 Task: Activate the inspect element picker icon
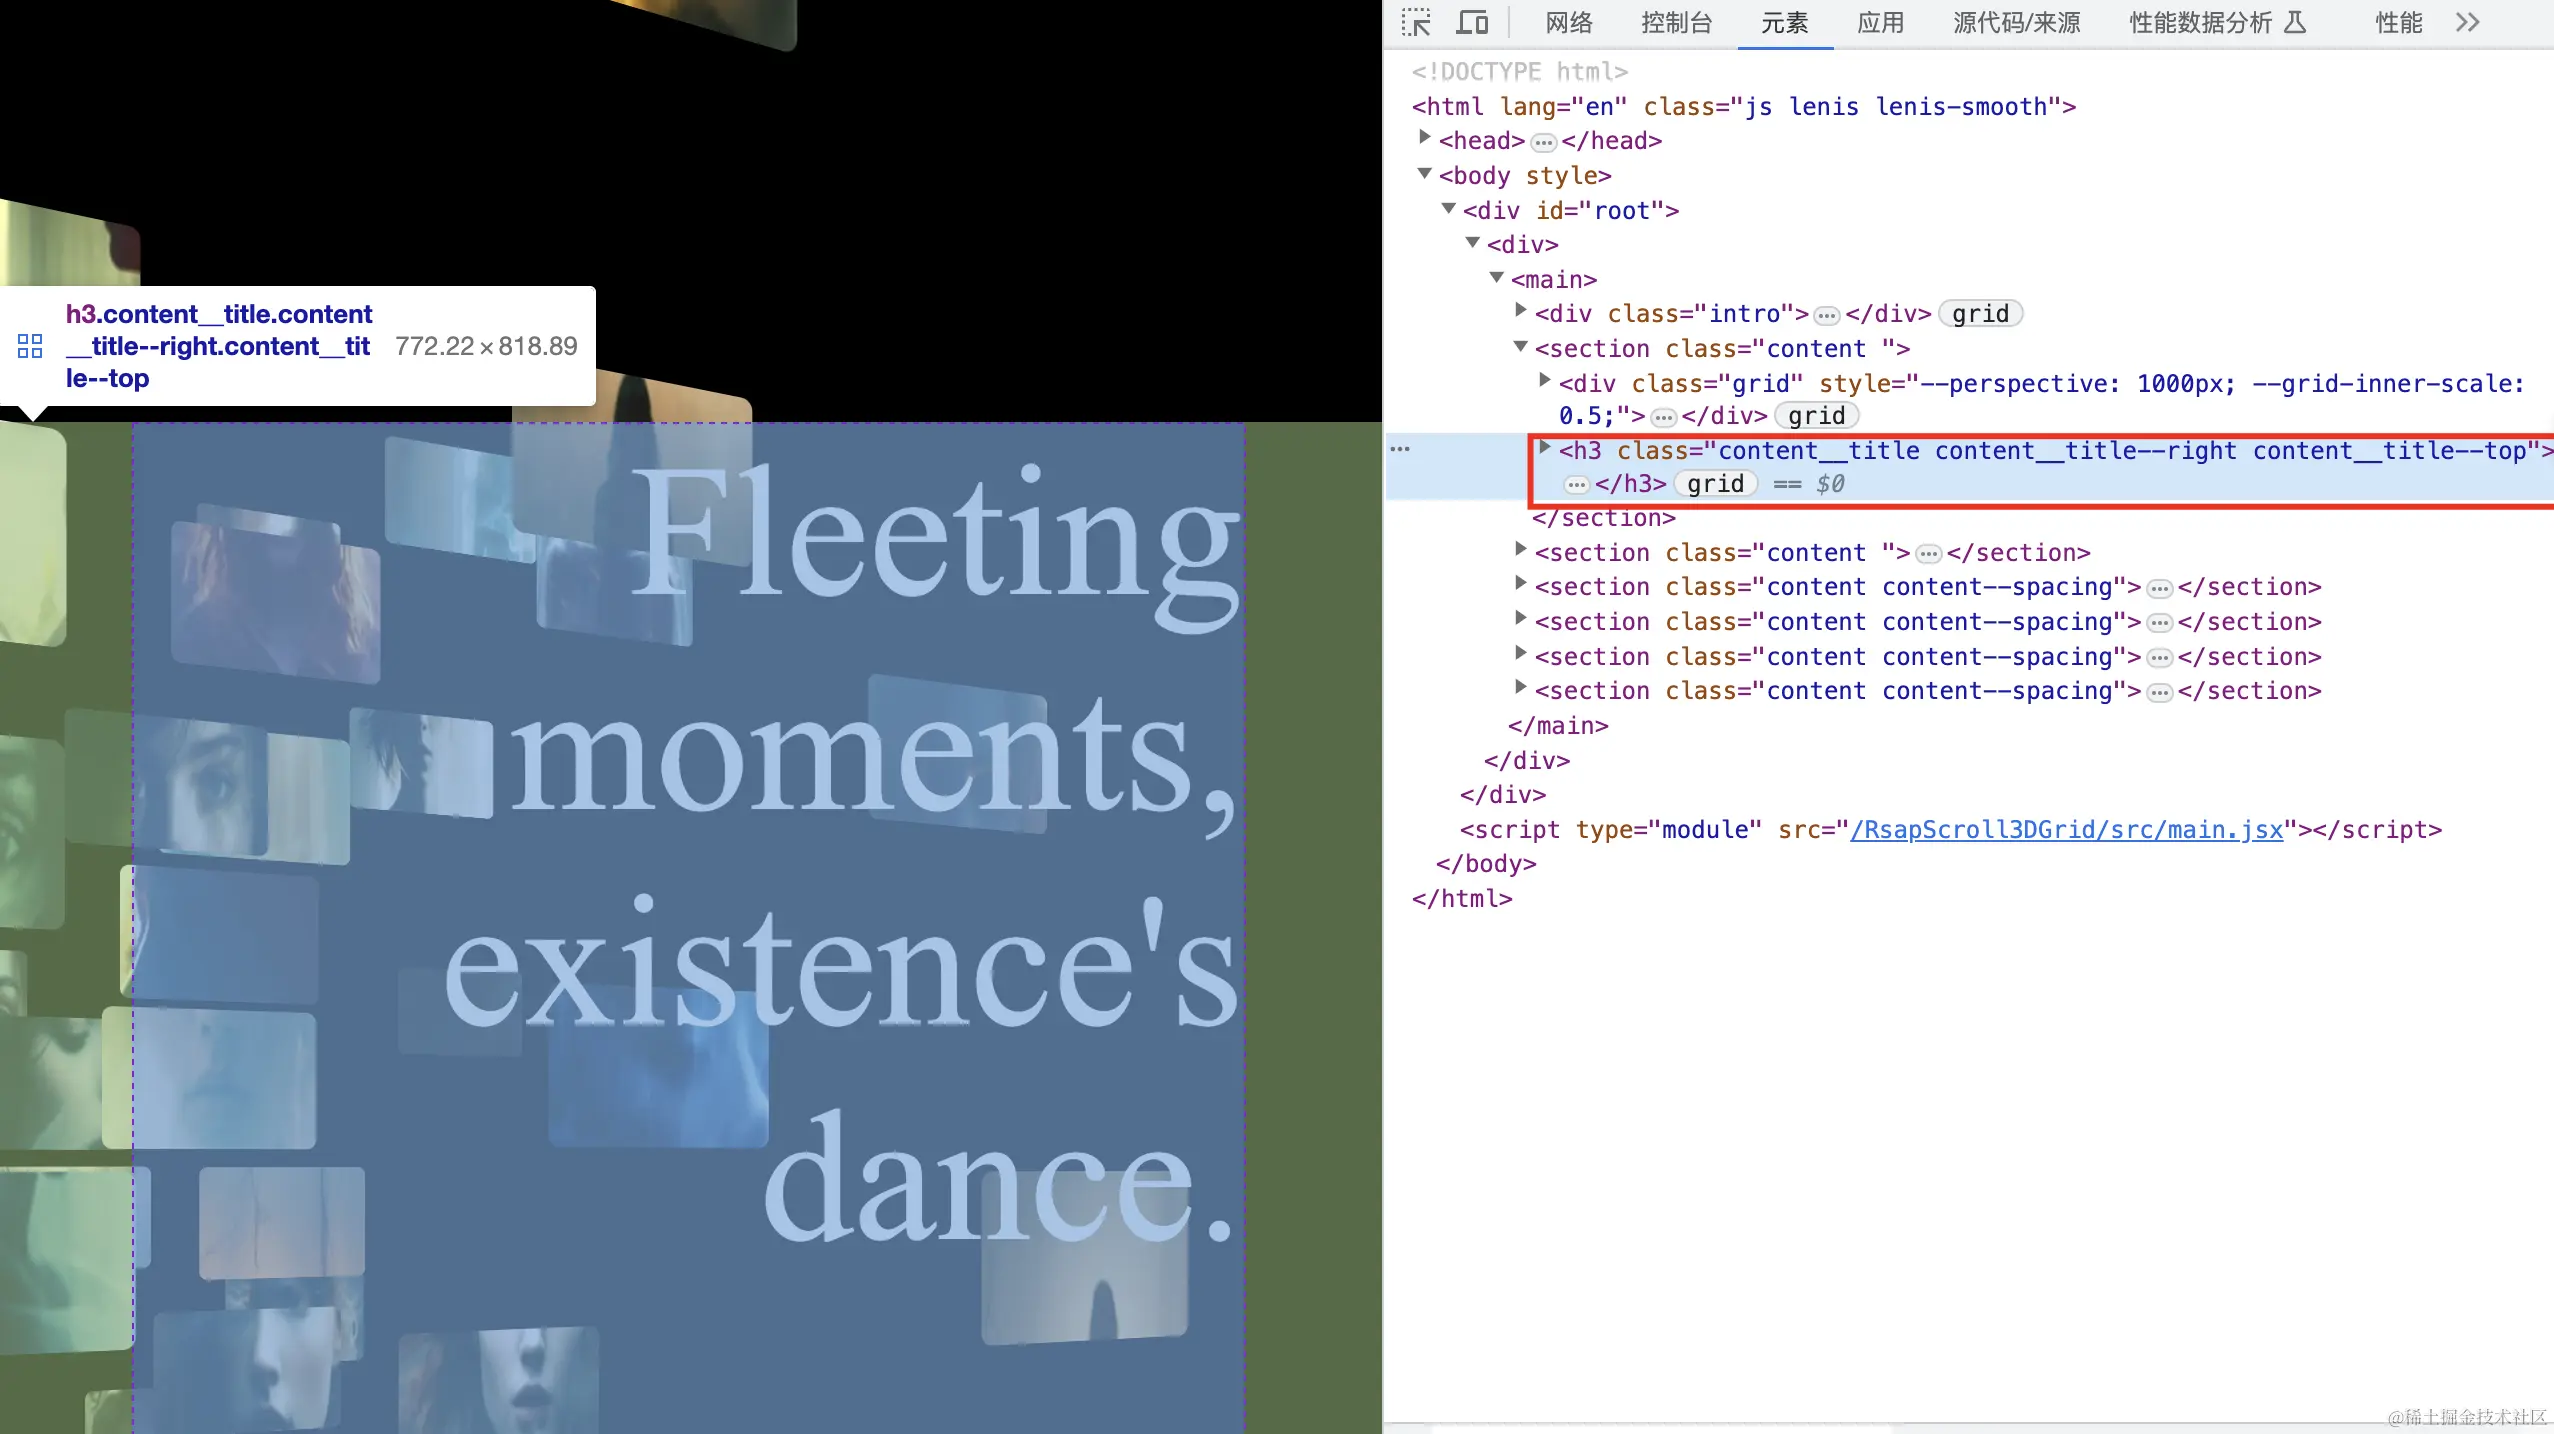click(1415, 22)
